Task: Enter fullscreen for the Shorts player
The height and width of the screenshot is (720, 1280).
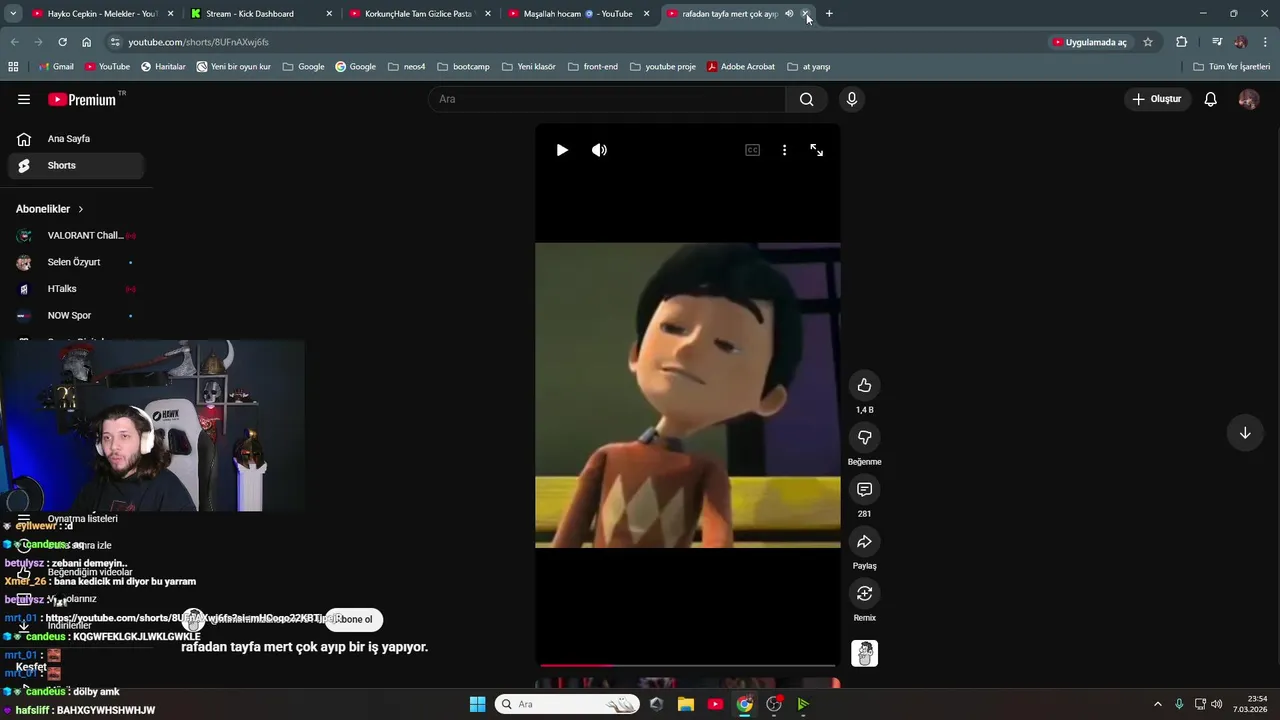Action: click(817, 150)
